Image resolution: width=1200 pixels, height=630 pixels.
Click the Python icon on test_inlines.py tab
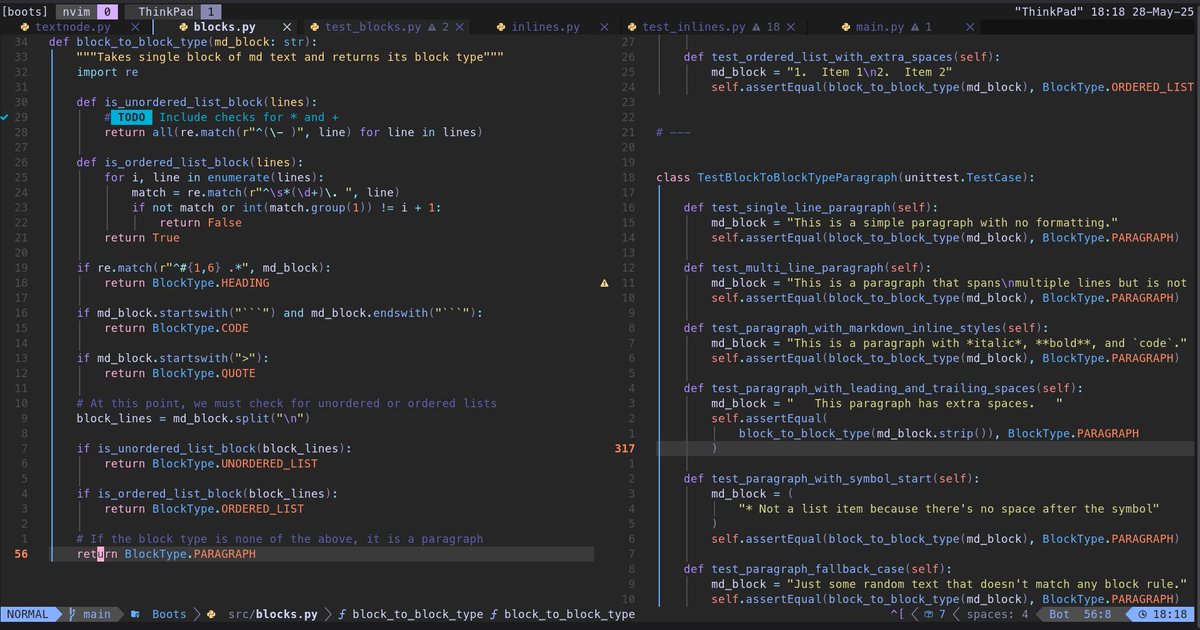[633, 27]
